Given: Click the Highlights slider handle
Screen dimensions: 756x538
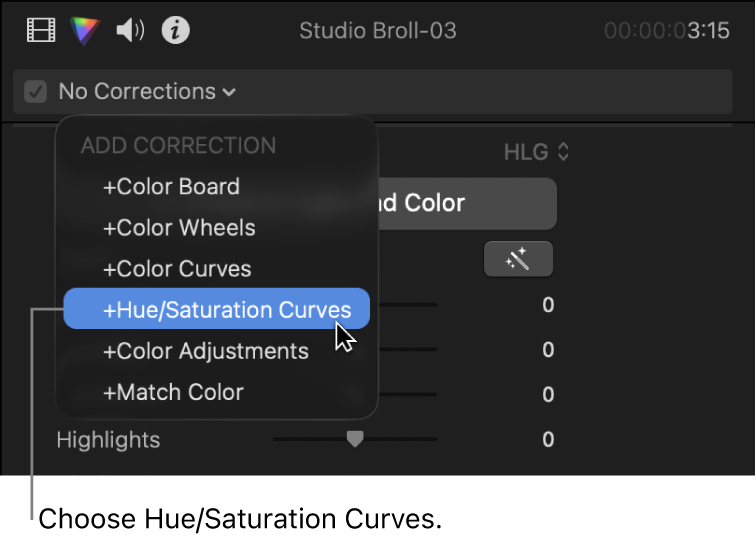Looking at the screenshot, I should pos(355,439).
